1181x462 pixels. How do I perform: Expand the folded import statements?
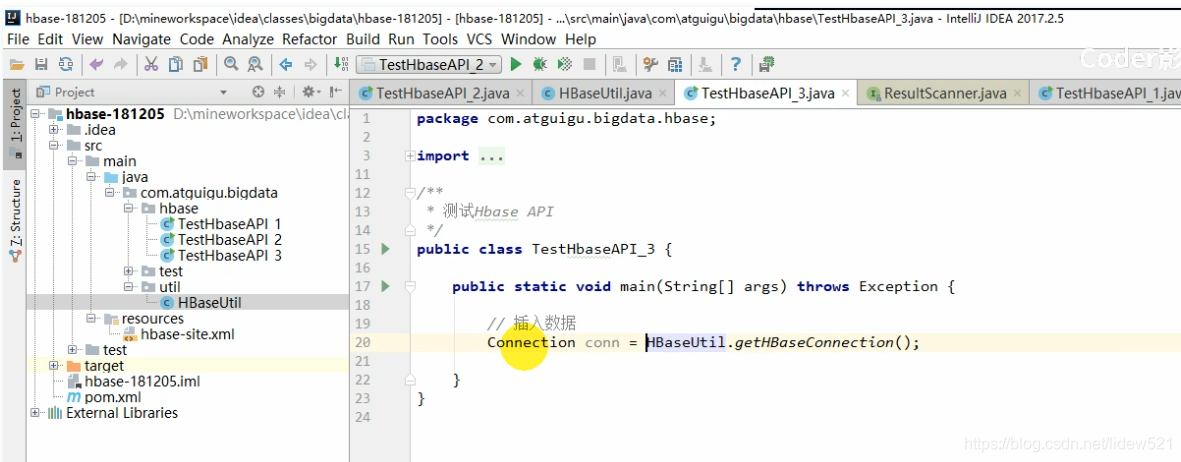coord(410,156)
